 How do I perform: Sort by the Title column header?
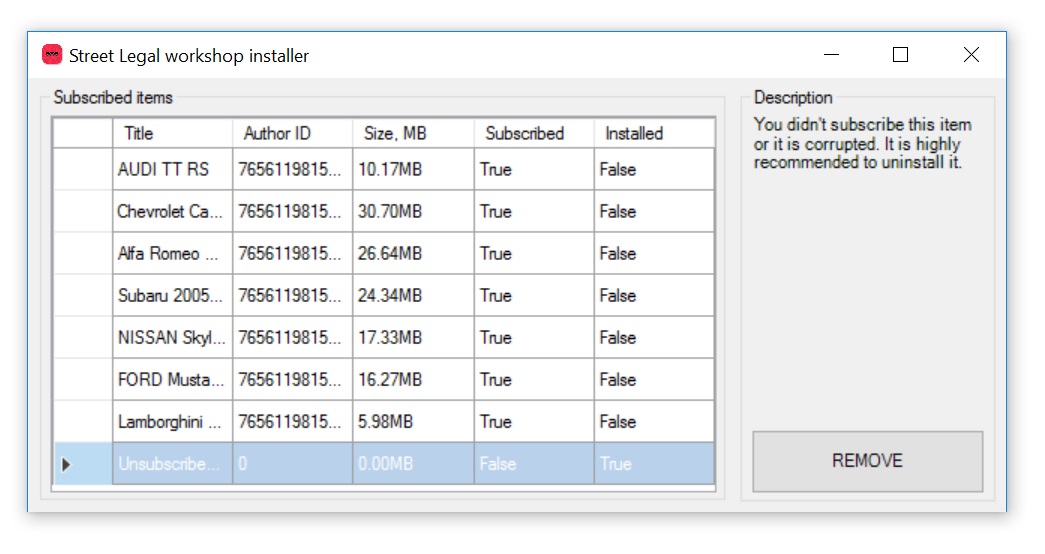pyautogui.click(x=172, y=133)
